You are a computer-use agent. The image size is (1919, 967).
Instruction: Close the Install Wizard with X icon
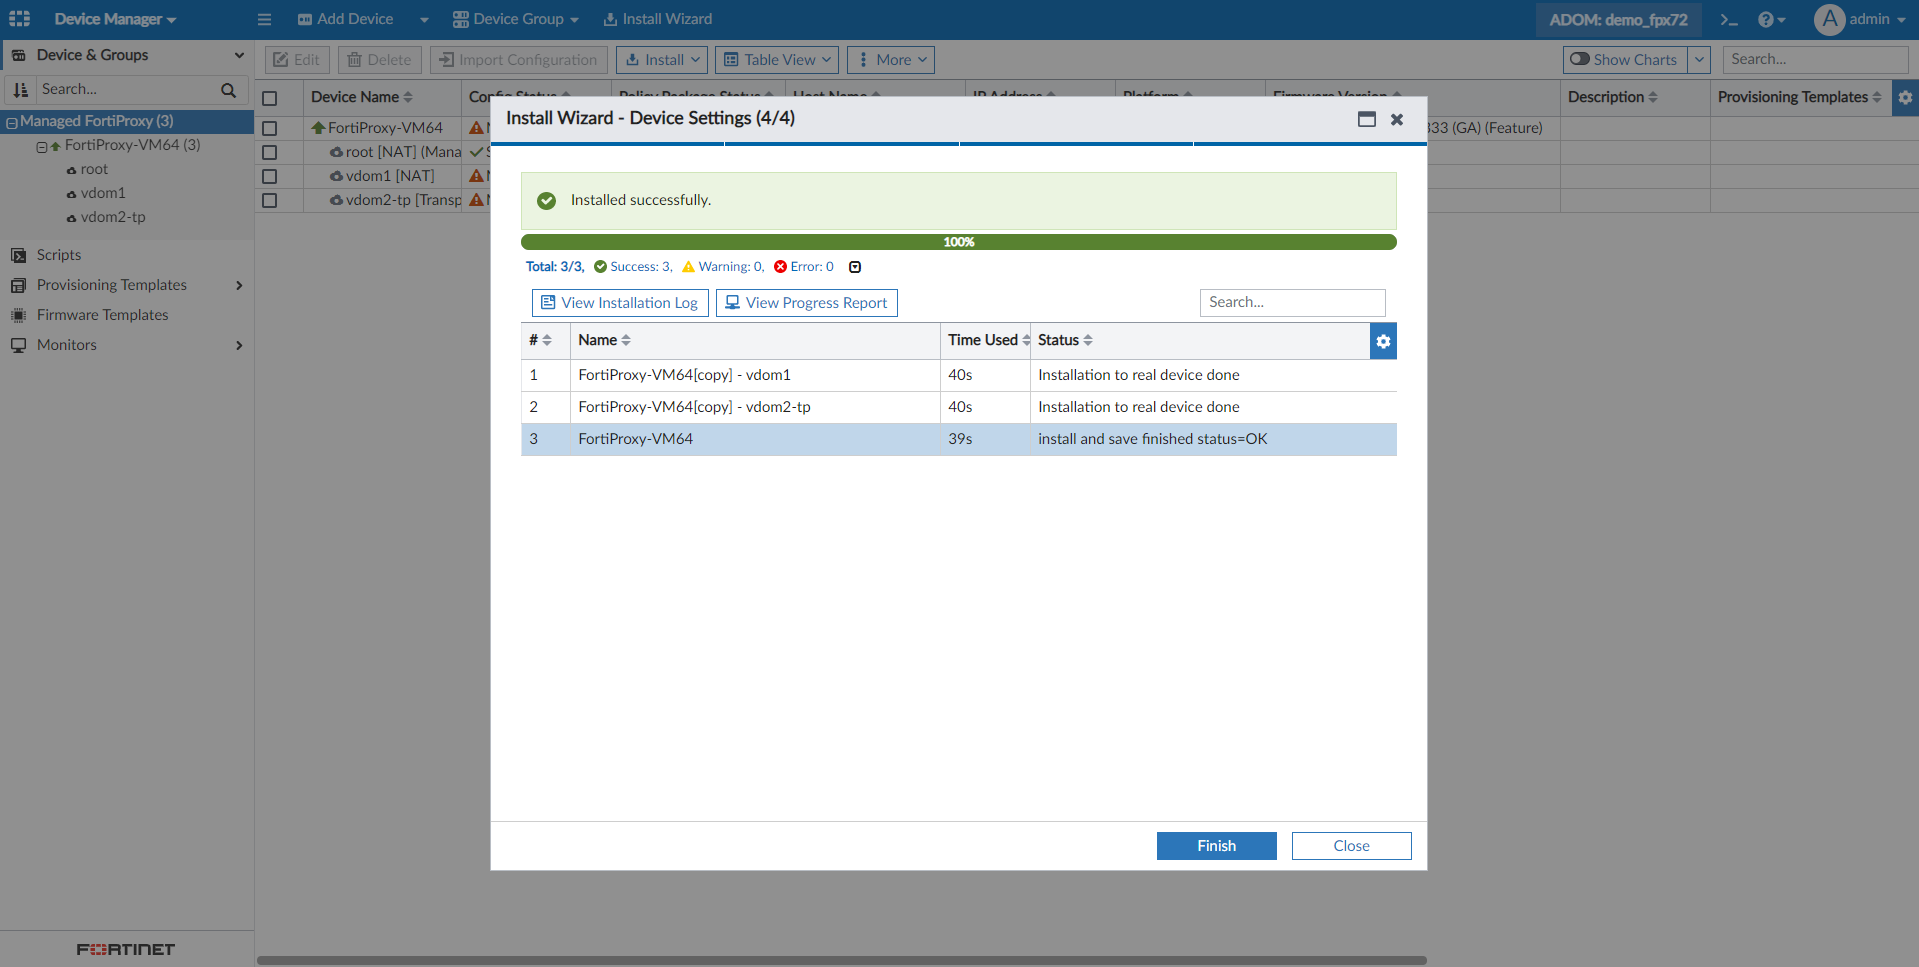click(x=1397, y=119)
